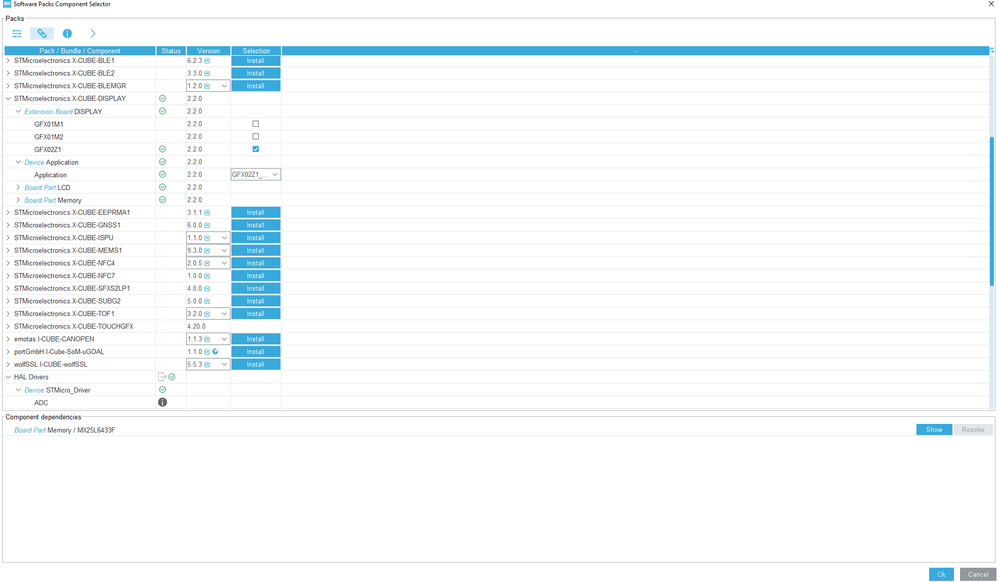The height and width of the screenshot is (582, 999).
Task: Click the Pack / Bundle / Component column header
Action: 80,51
